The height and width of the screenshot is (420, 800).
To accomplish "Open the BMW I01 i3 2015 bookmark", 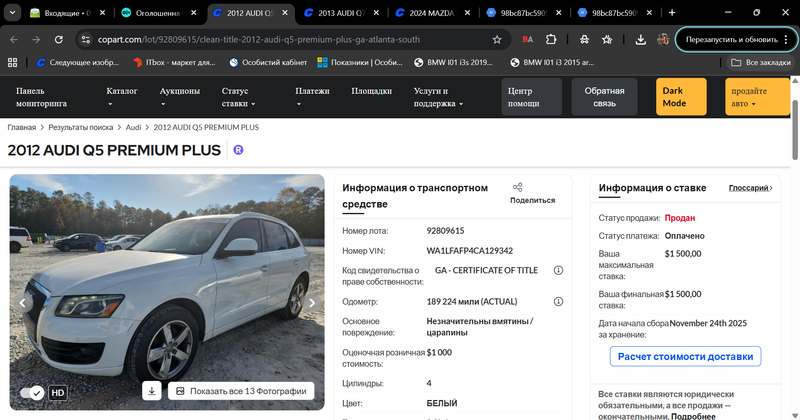I will (x=552, y=62).
